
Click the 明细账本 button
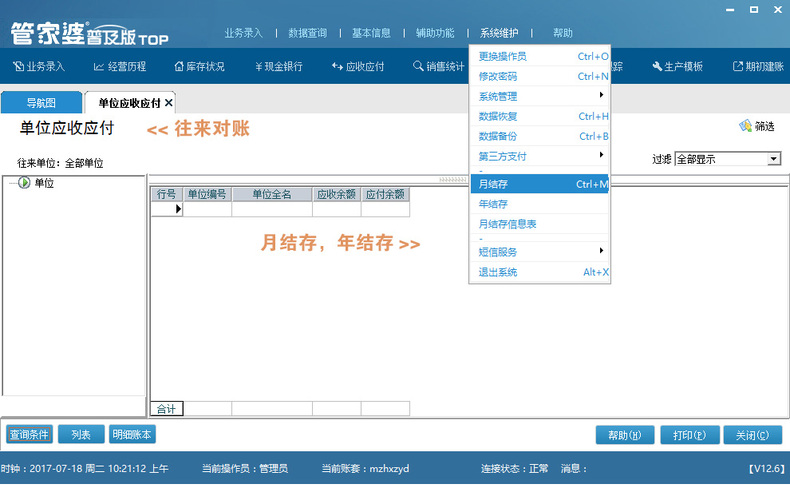tap(132, 435)
